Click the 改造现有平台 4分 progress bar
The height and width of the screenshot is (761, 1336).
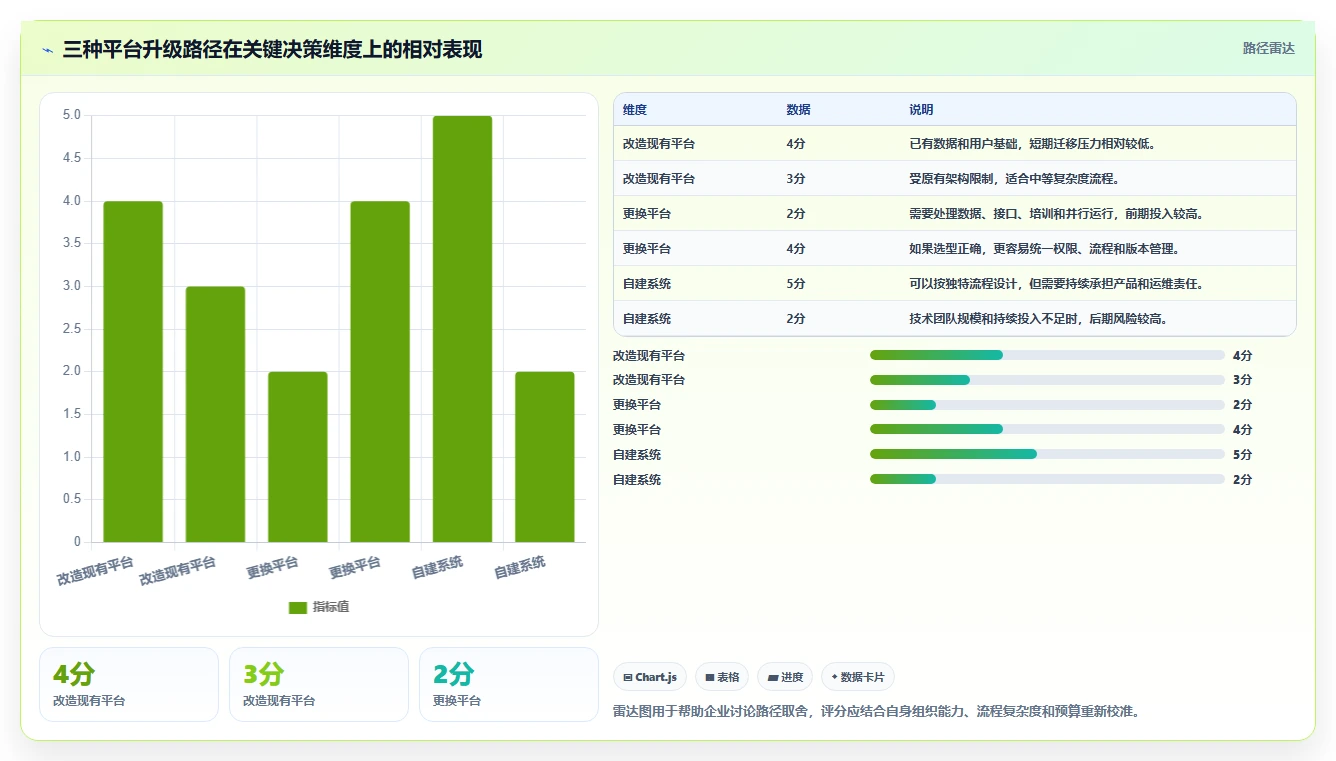point(1047,355)
